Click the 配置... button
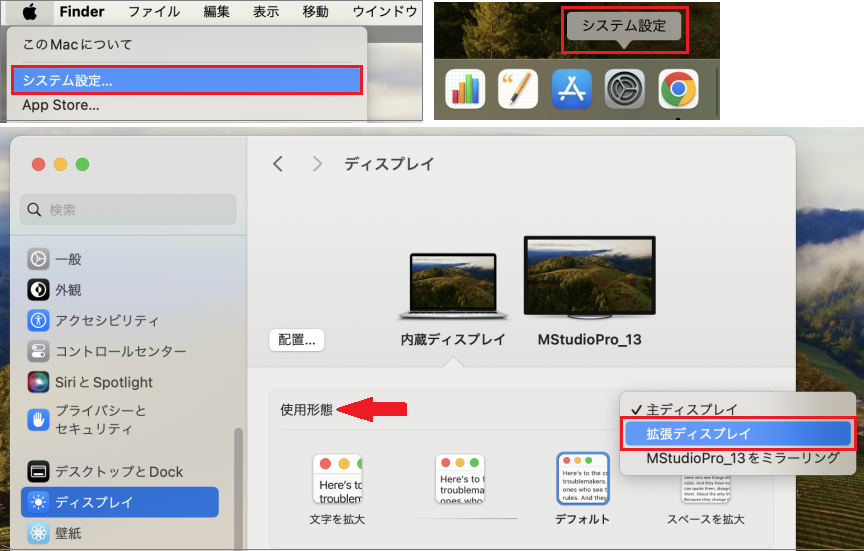 pos(297,340)
